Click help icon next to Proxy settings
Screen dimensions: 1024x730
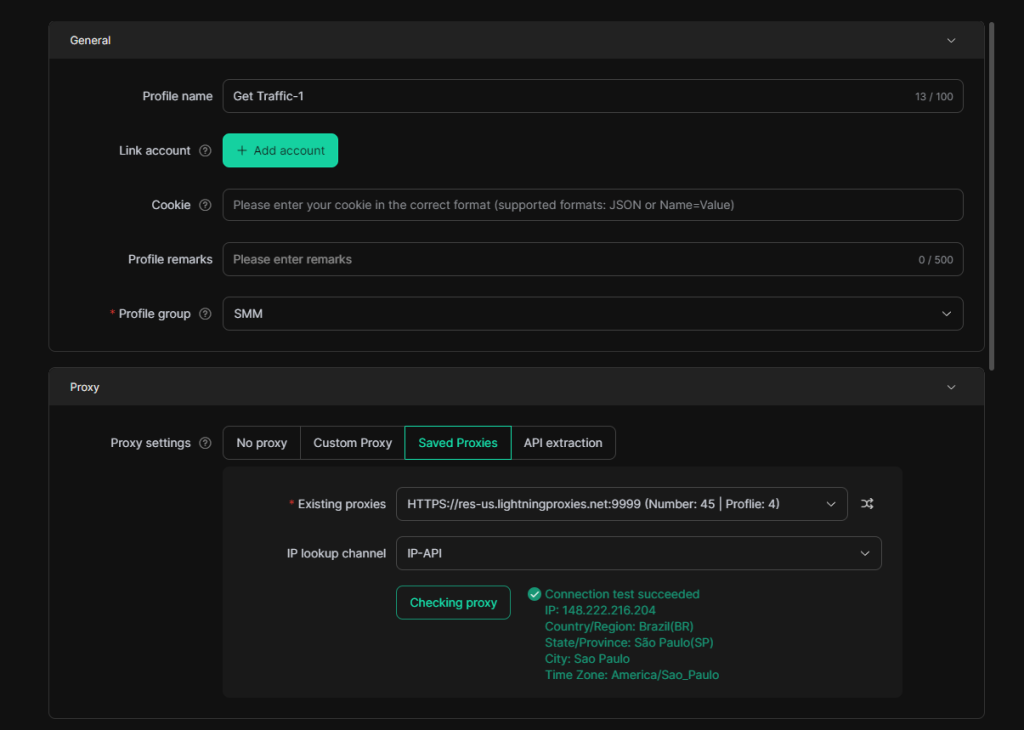click(x=205, y=443)
